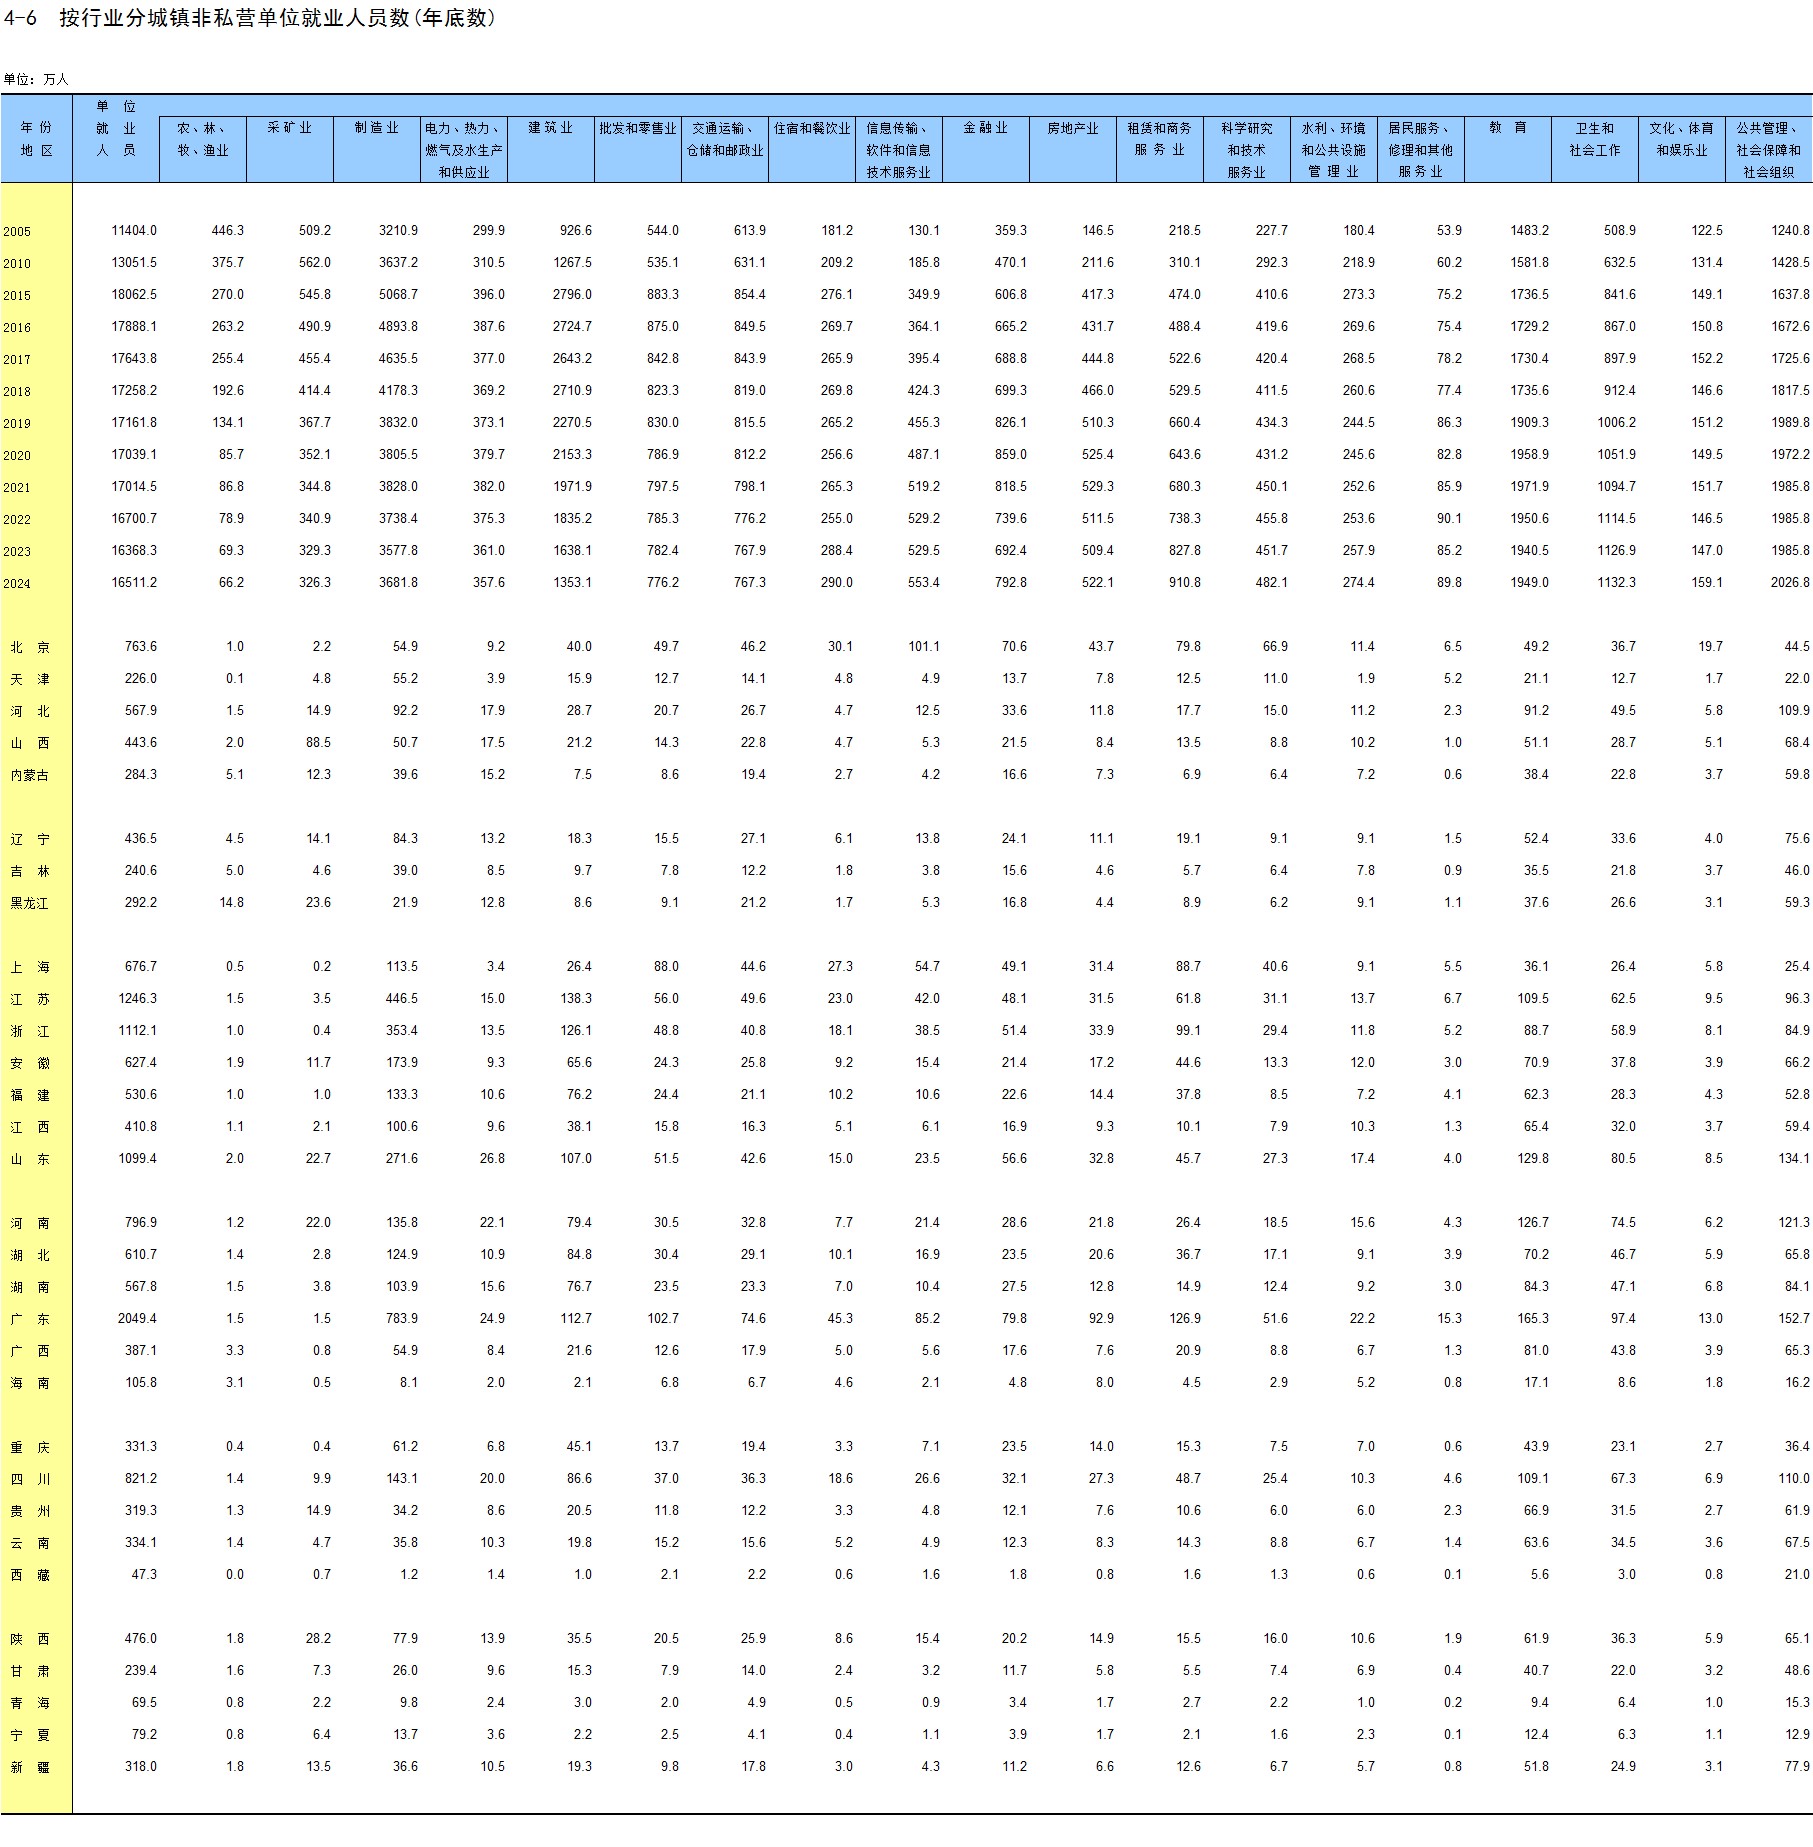
Task: Select the 新疆 row label
Action: tap(30, 1767)
